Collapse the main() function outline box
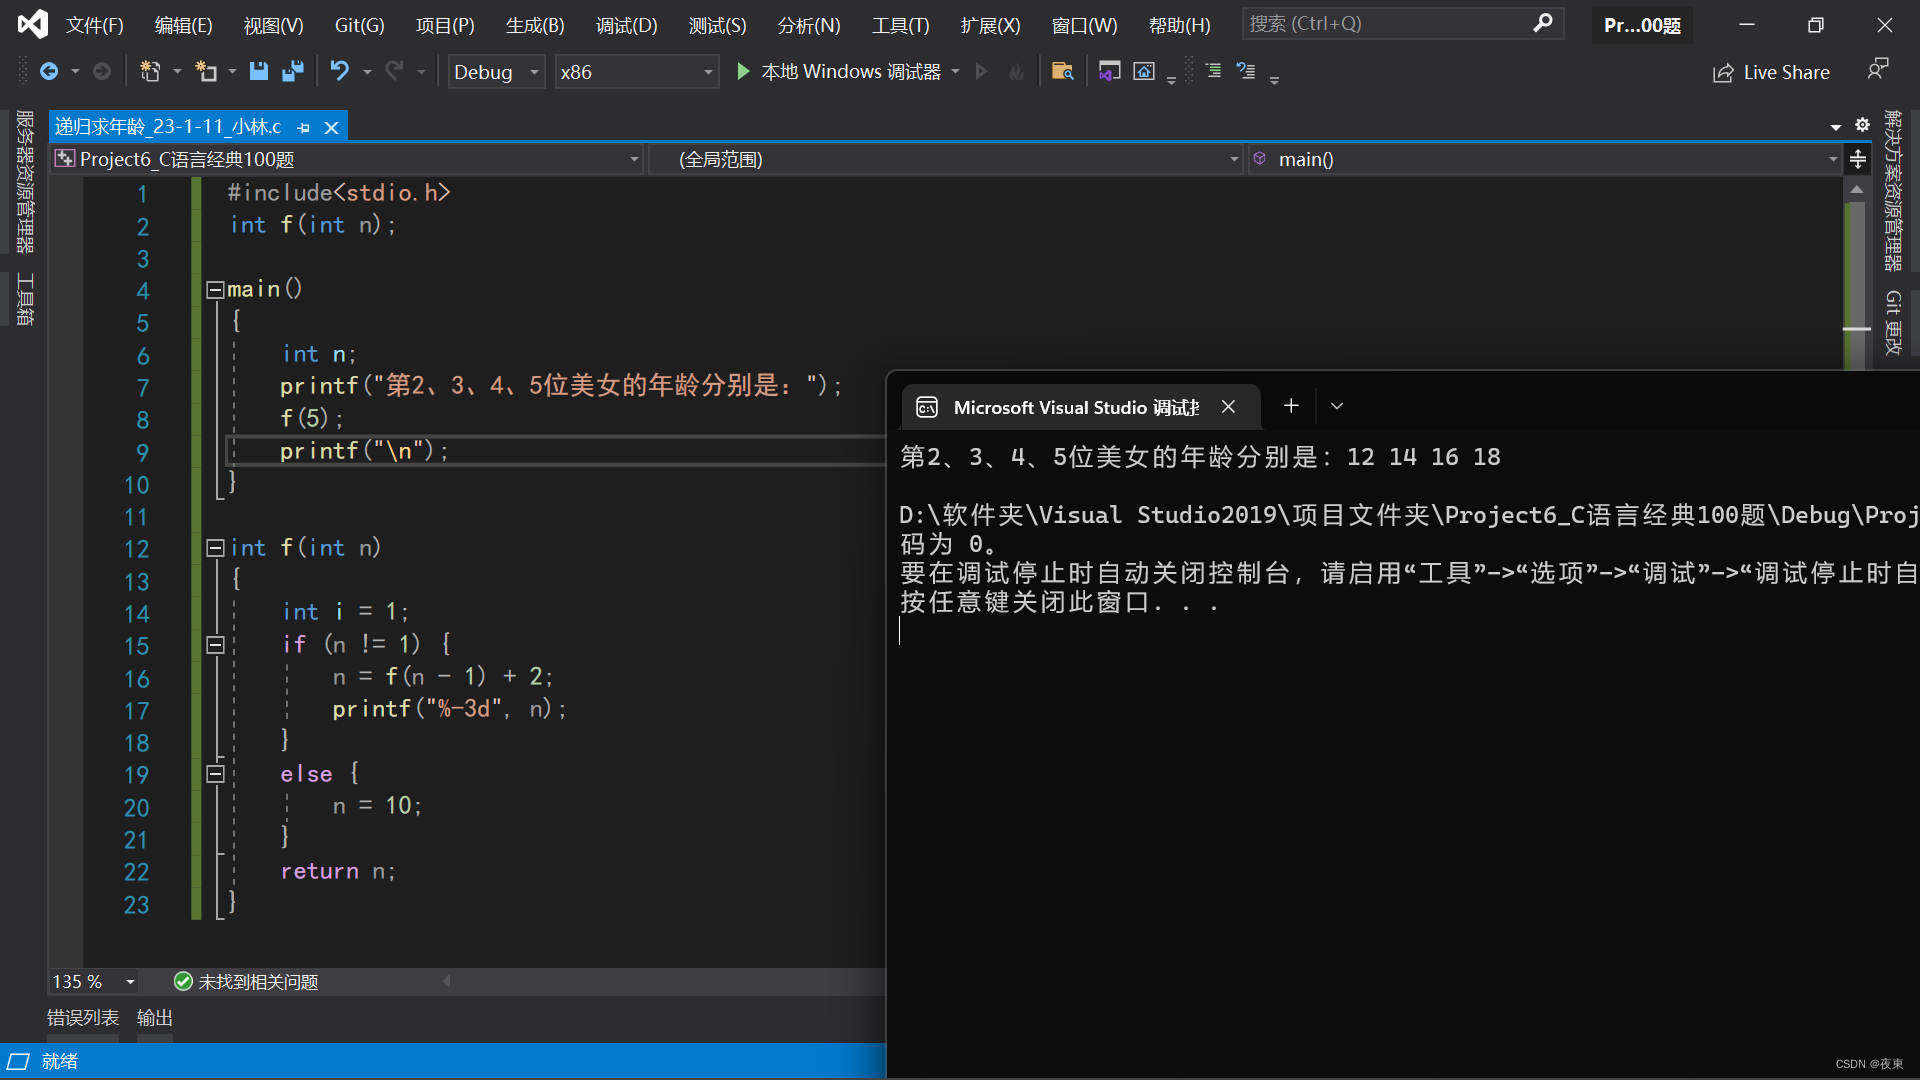The height and width of the screenshot is (1080, 1920). pyautogui.click(x=214, y=290)
